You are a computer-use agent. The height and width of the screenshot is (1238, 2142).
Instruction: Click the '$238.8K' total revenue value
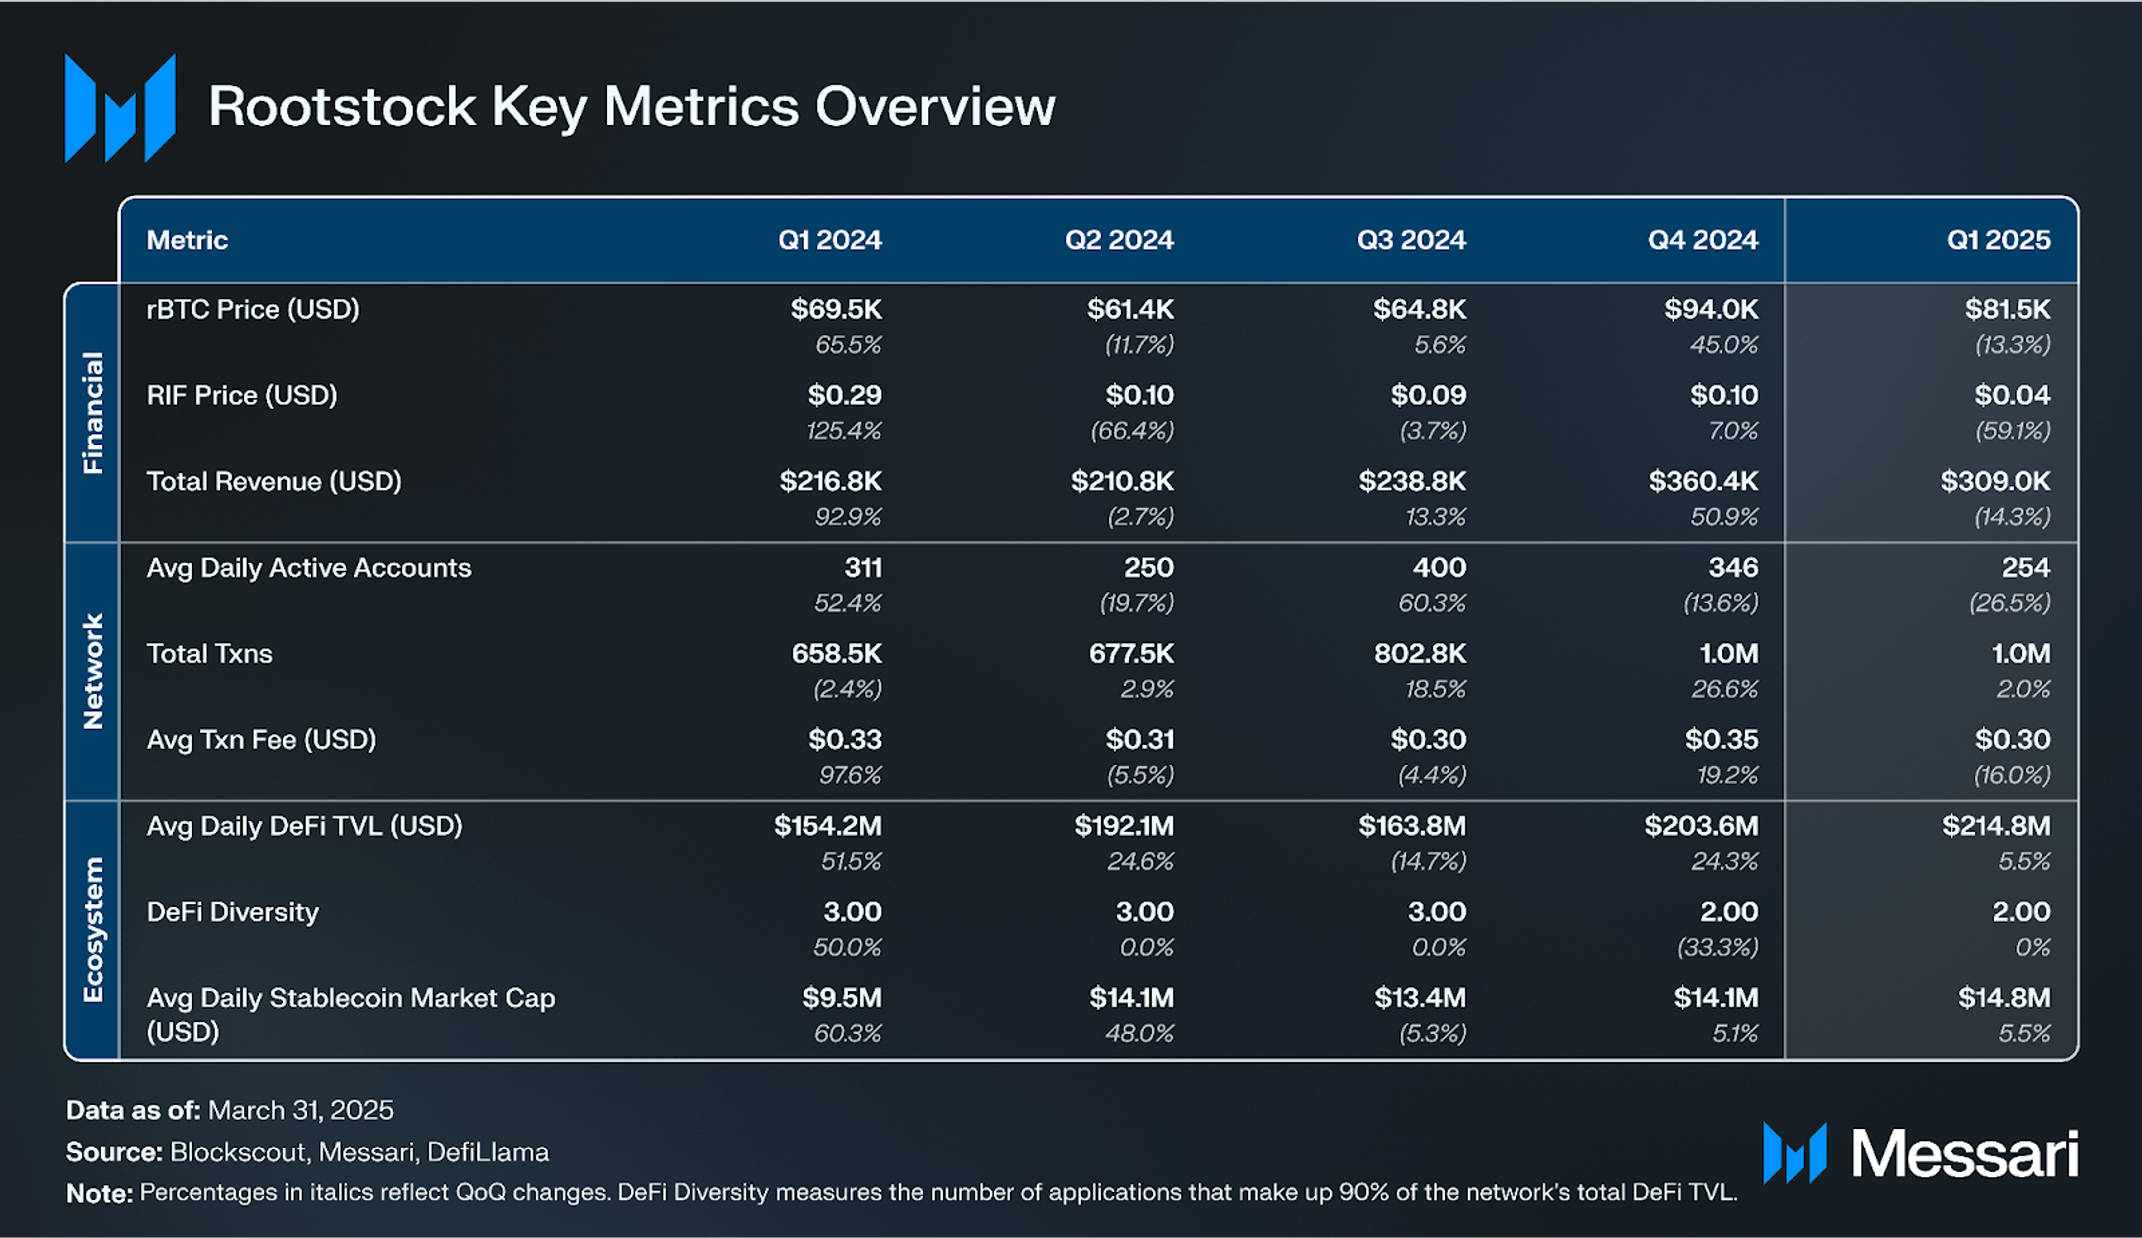(1412, 481)
